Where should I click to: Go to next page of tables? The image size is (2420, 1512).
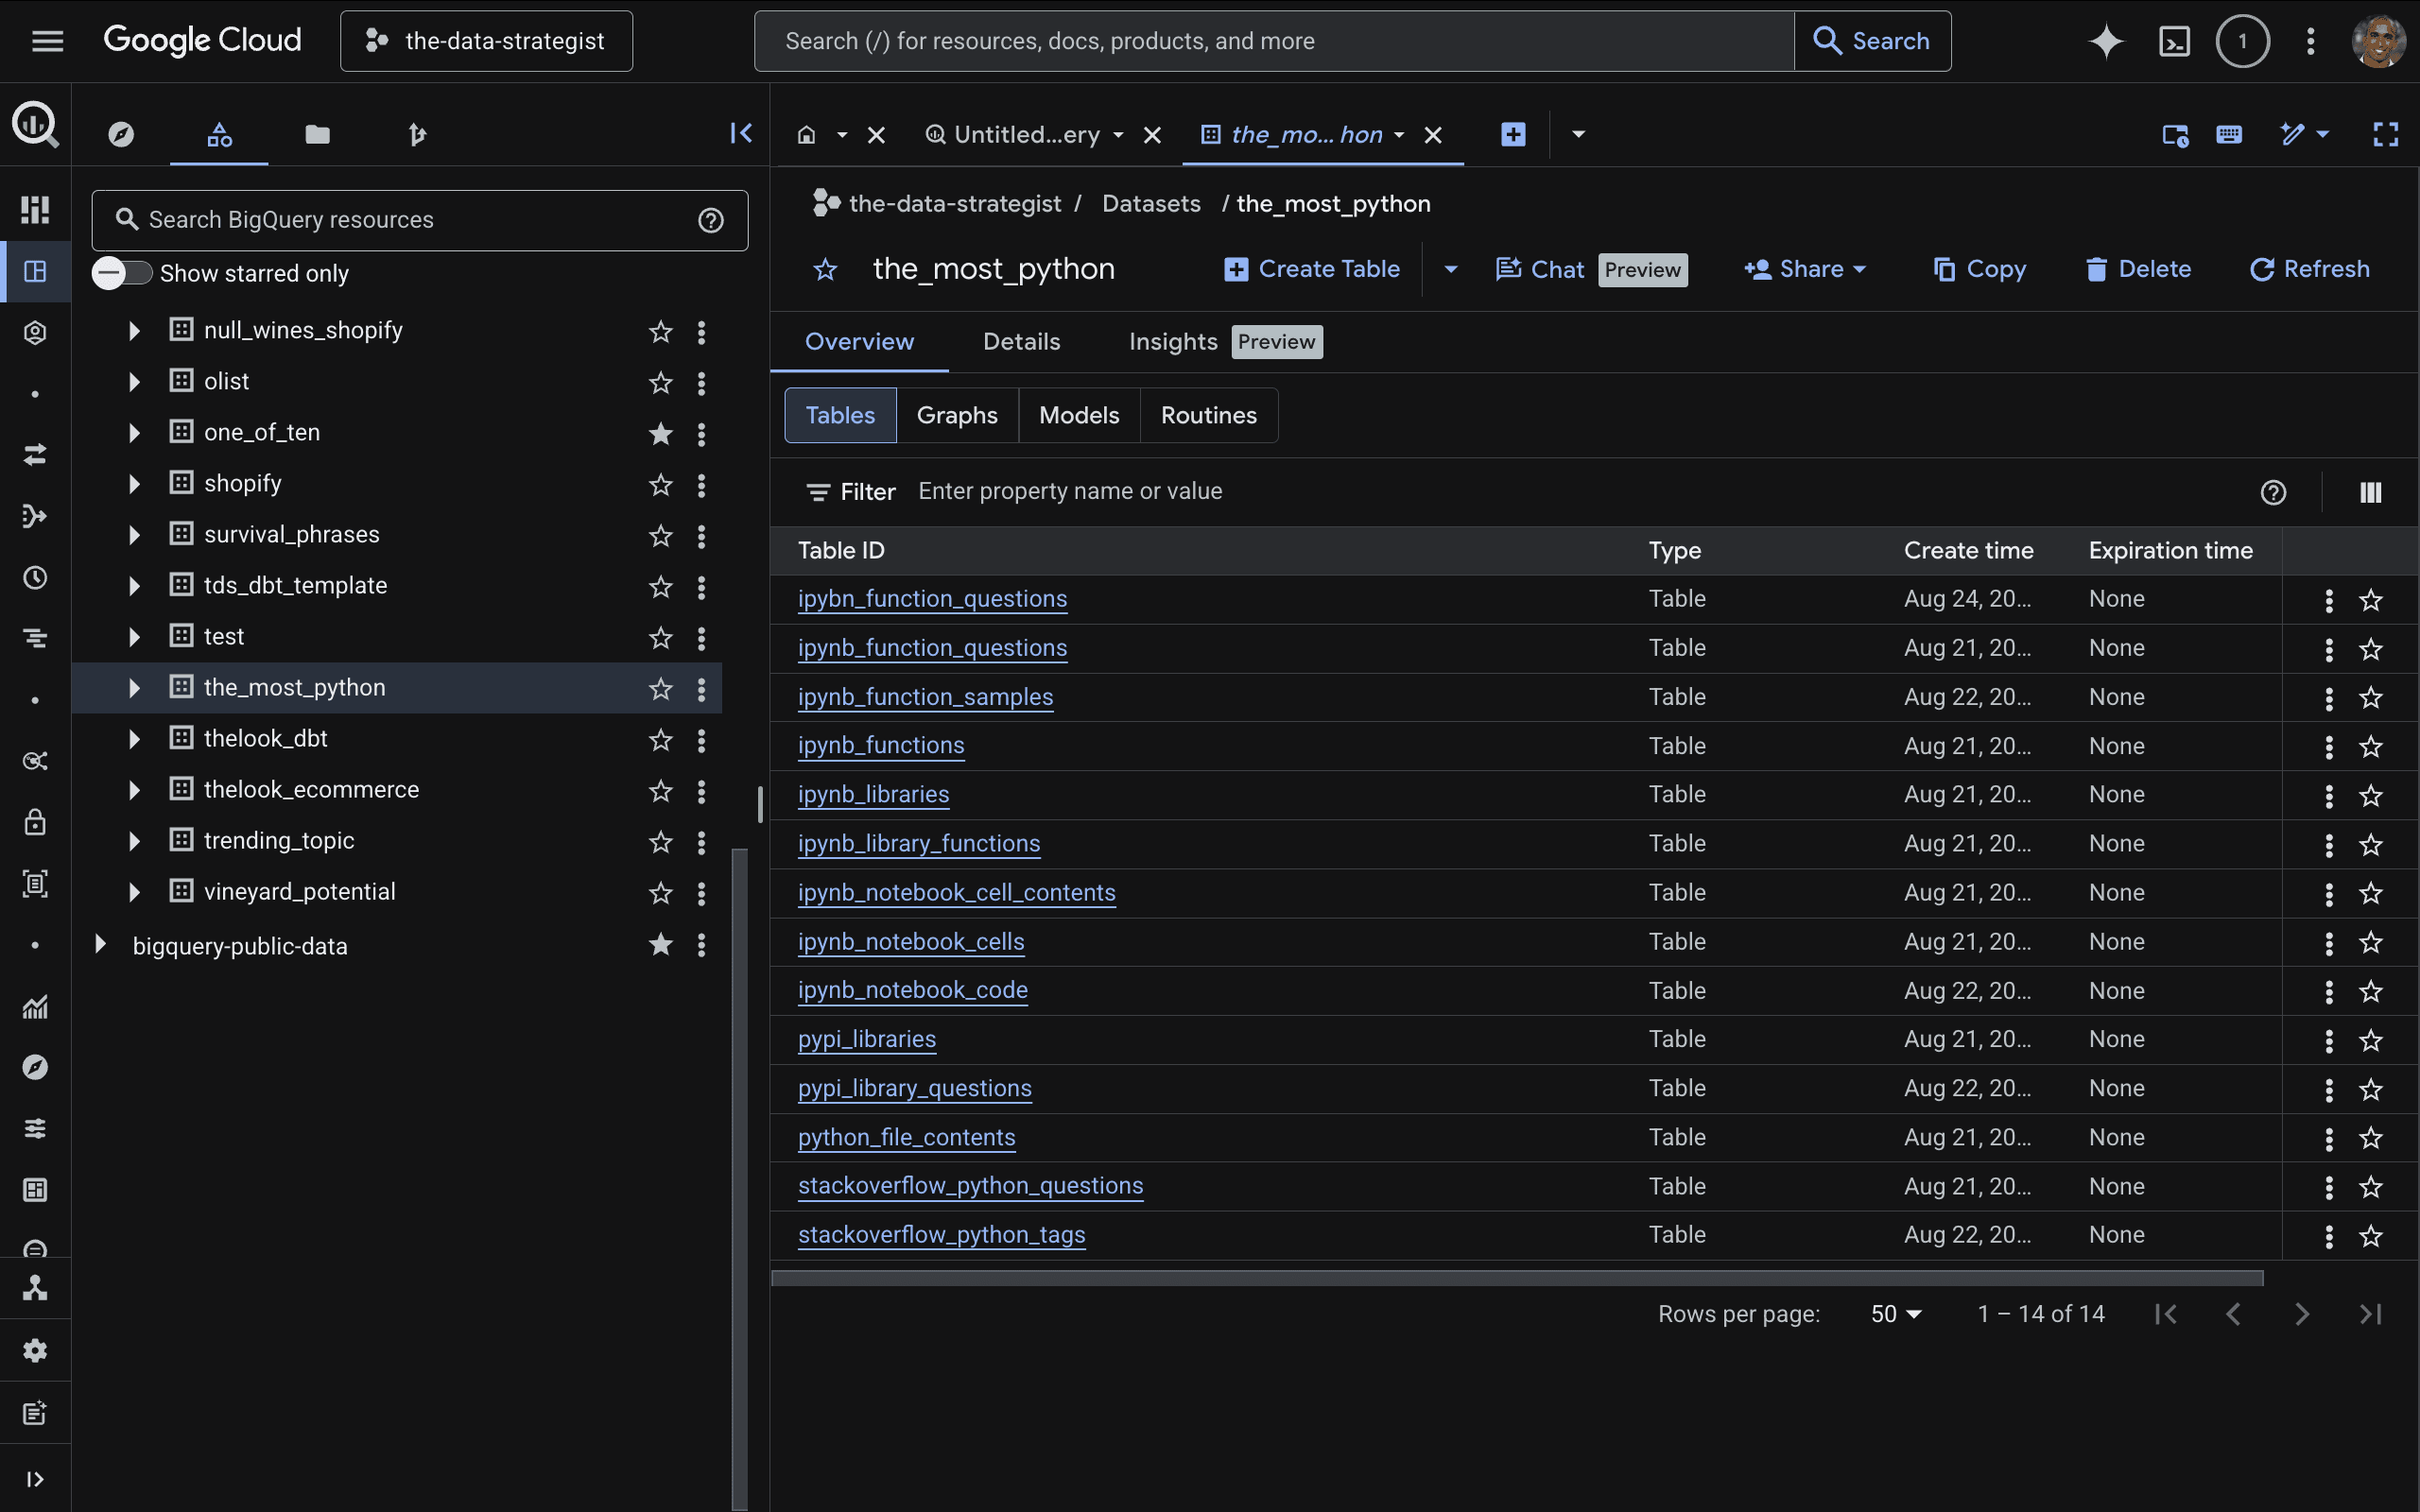click(2301, 1314)
